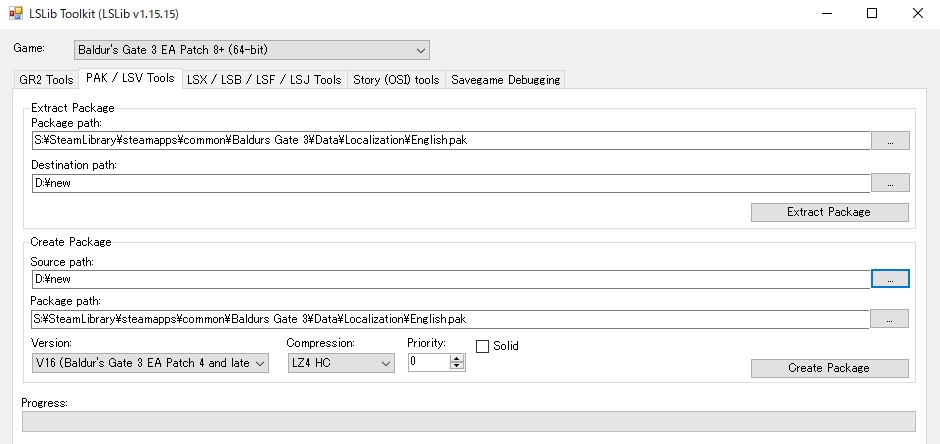Increase Priority with the up arrow
940x444 pixels.
[457, 358]
